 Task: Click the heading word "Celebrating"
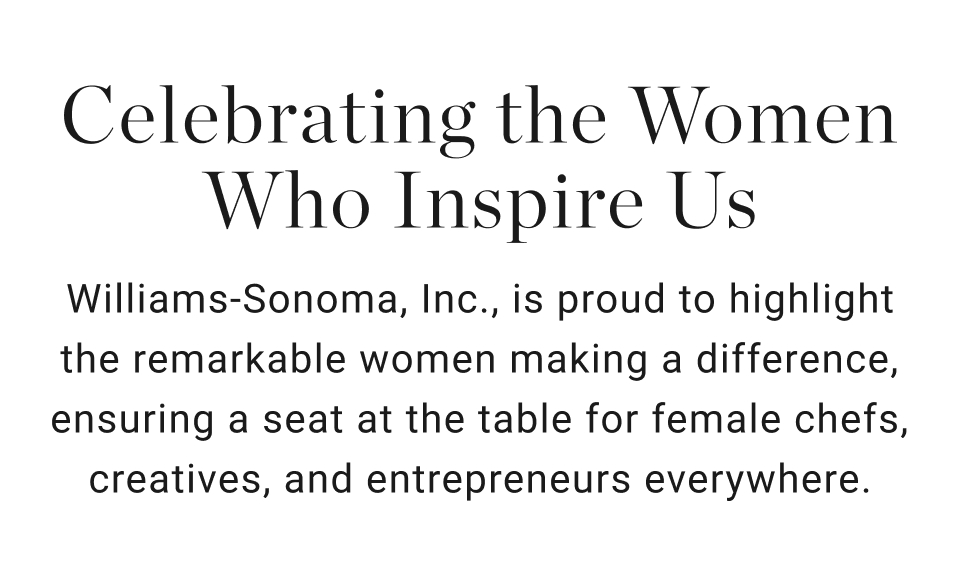pyautogui.click(x=269, y=118)
